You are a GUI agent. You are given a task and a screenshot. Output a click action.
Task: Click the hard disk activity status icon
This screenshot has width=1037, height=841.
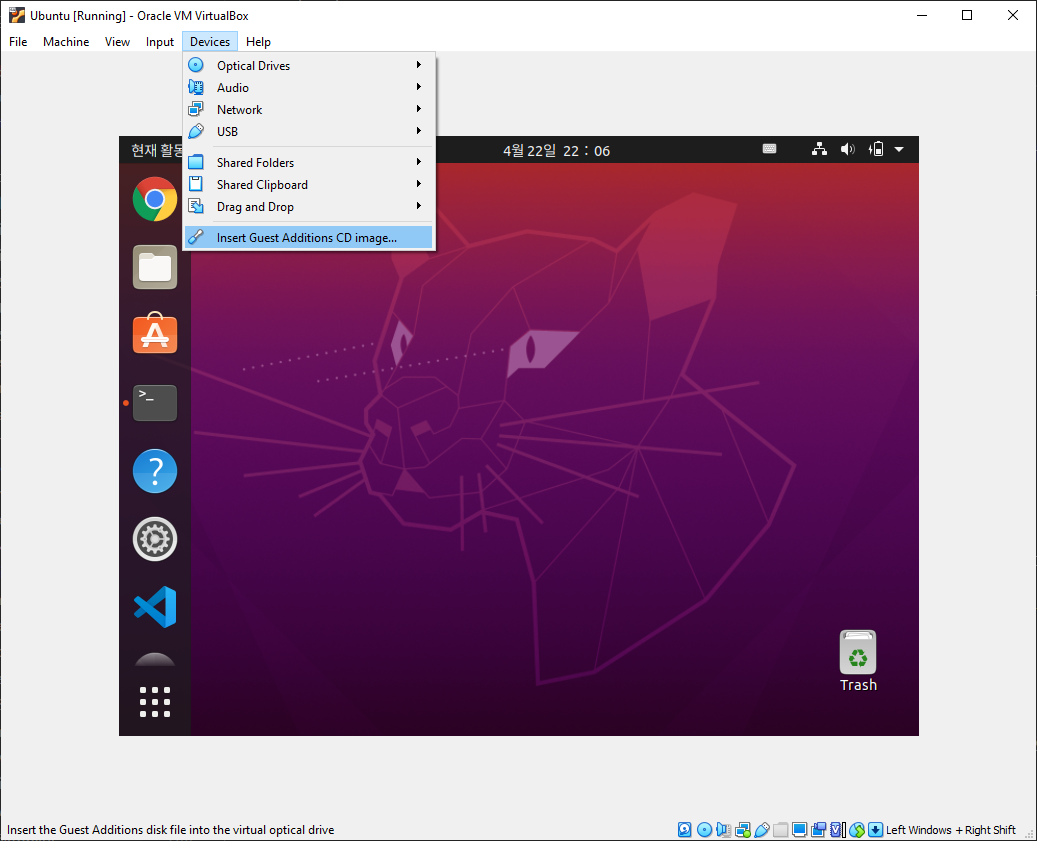(684, 829)
